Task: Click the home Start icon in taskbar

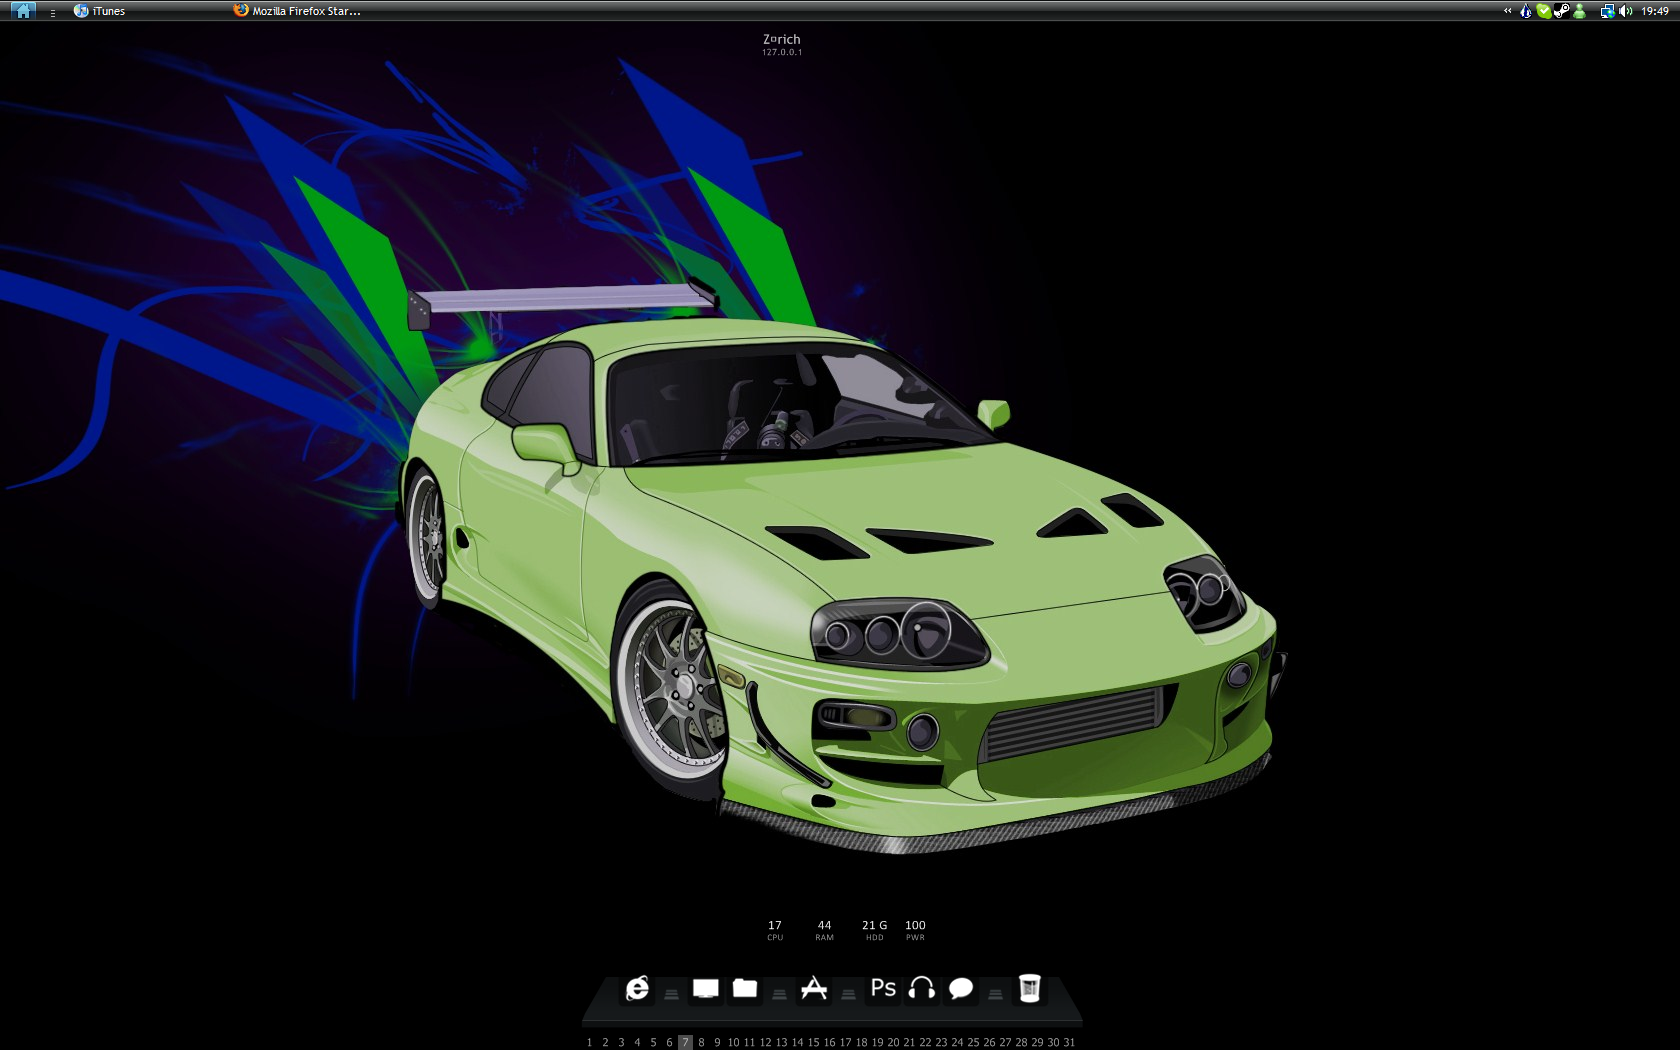Action: 22,11
